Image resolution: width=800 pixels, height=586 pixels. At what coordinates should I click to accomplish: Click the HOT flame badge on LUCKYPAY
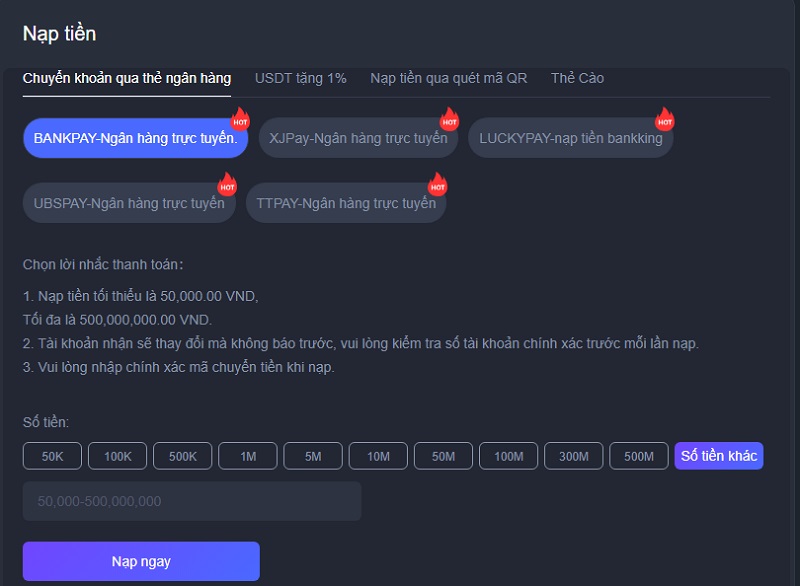[664, 119]
